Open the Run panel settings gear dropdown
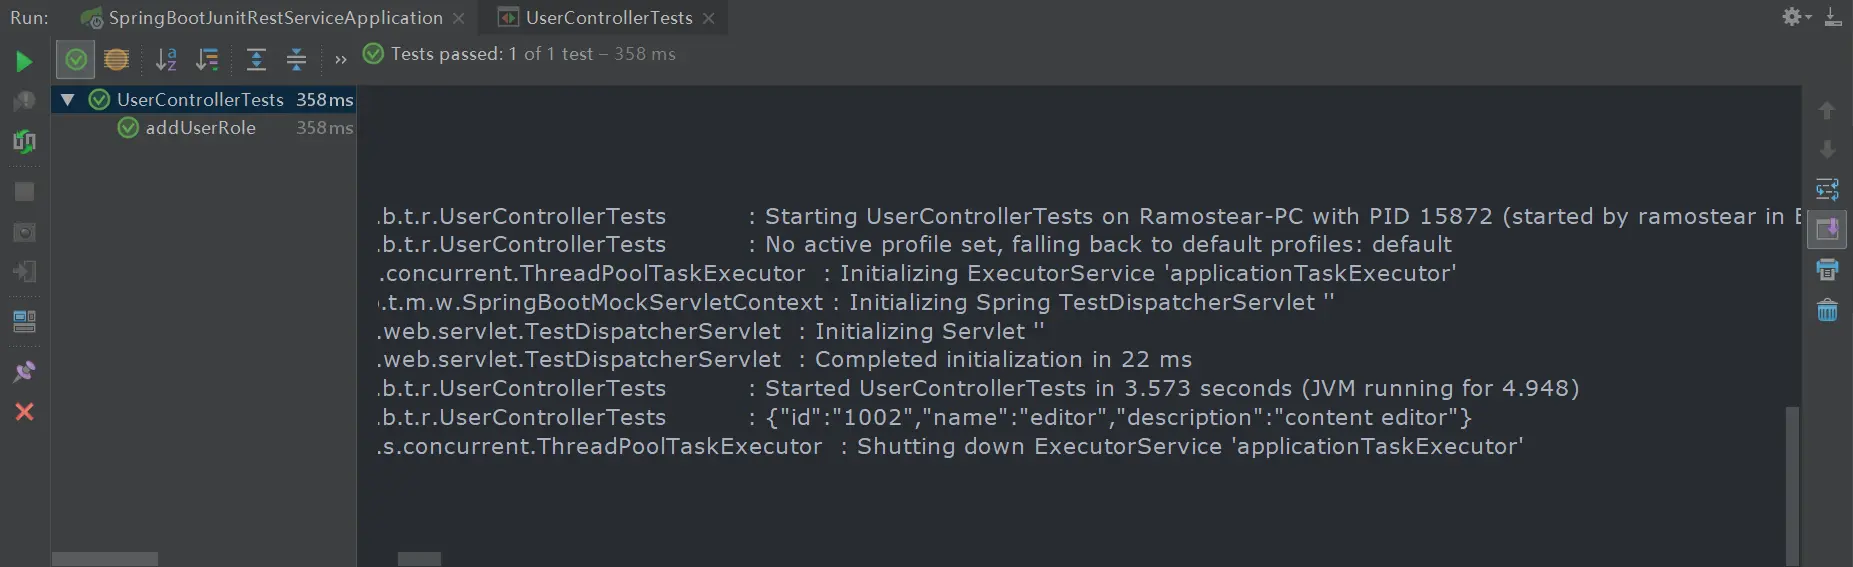The height and width of the screenshot is (567, 1853). (x=1795, y=17)
